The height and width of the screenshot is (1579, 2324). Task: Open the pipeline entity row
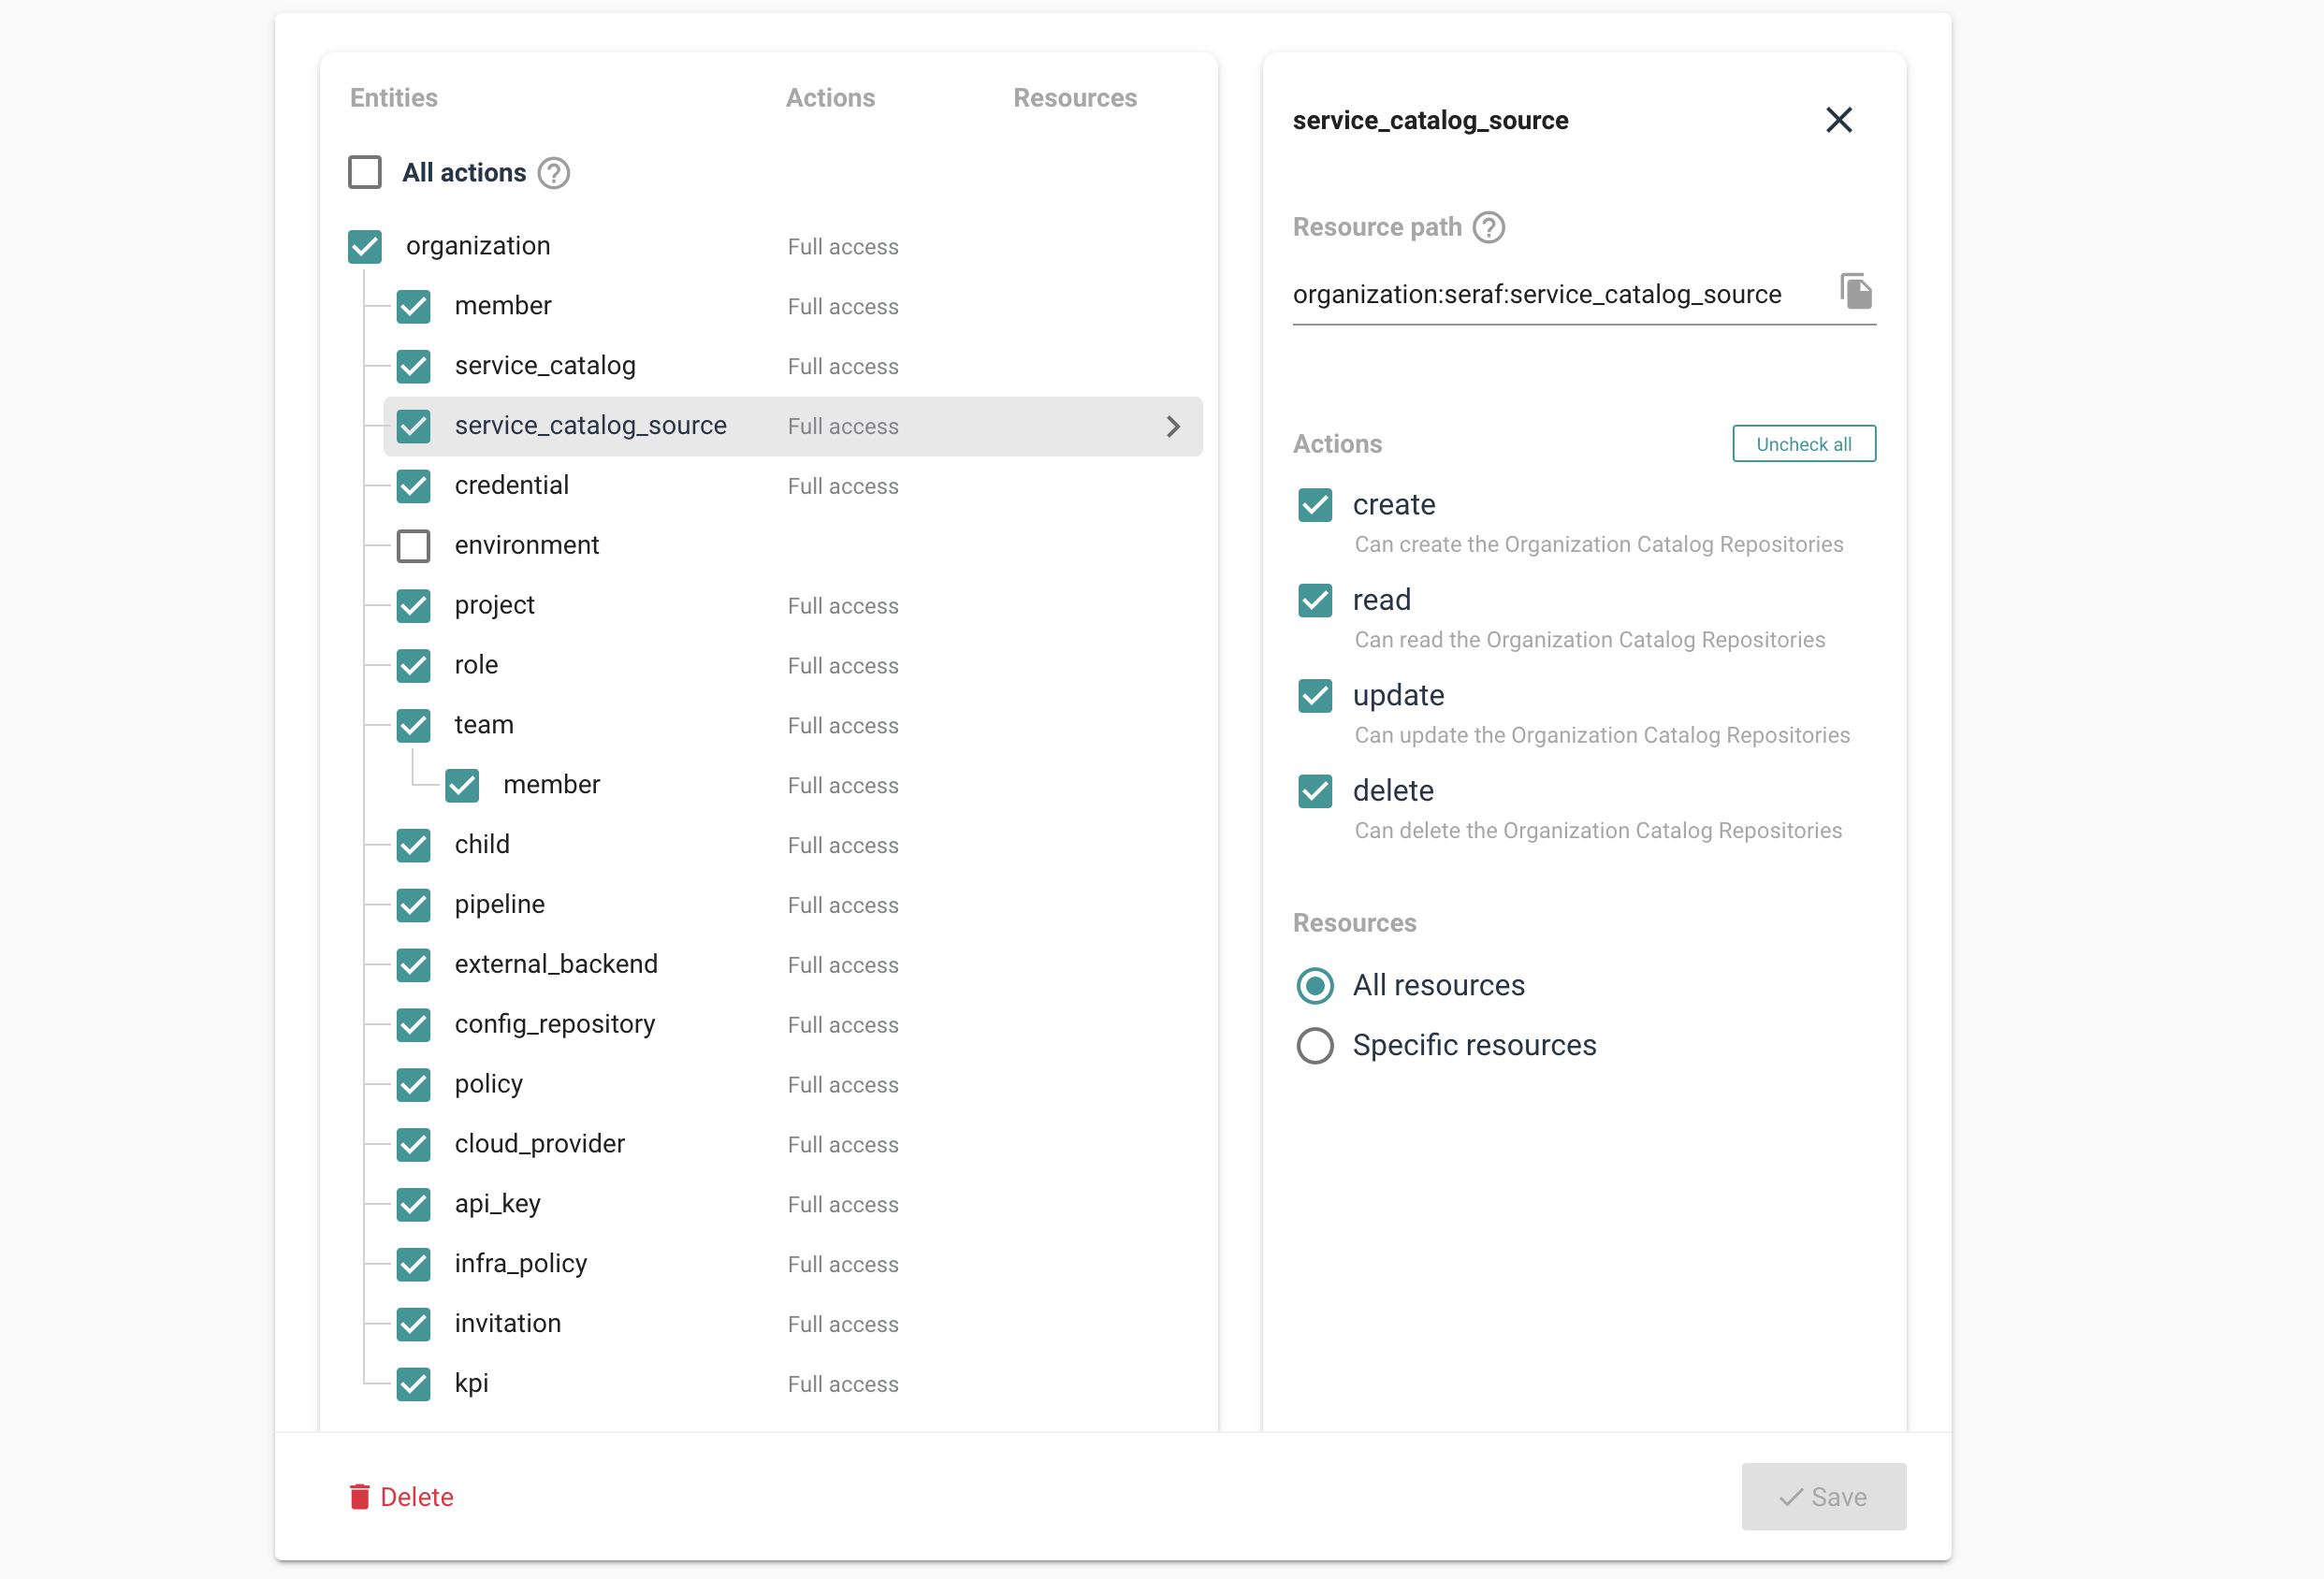(499, 905)
